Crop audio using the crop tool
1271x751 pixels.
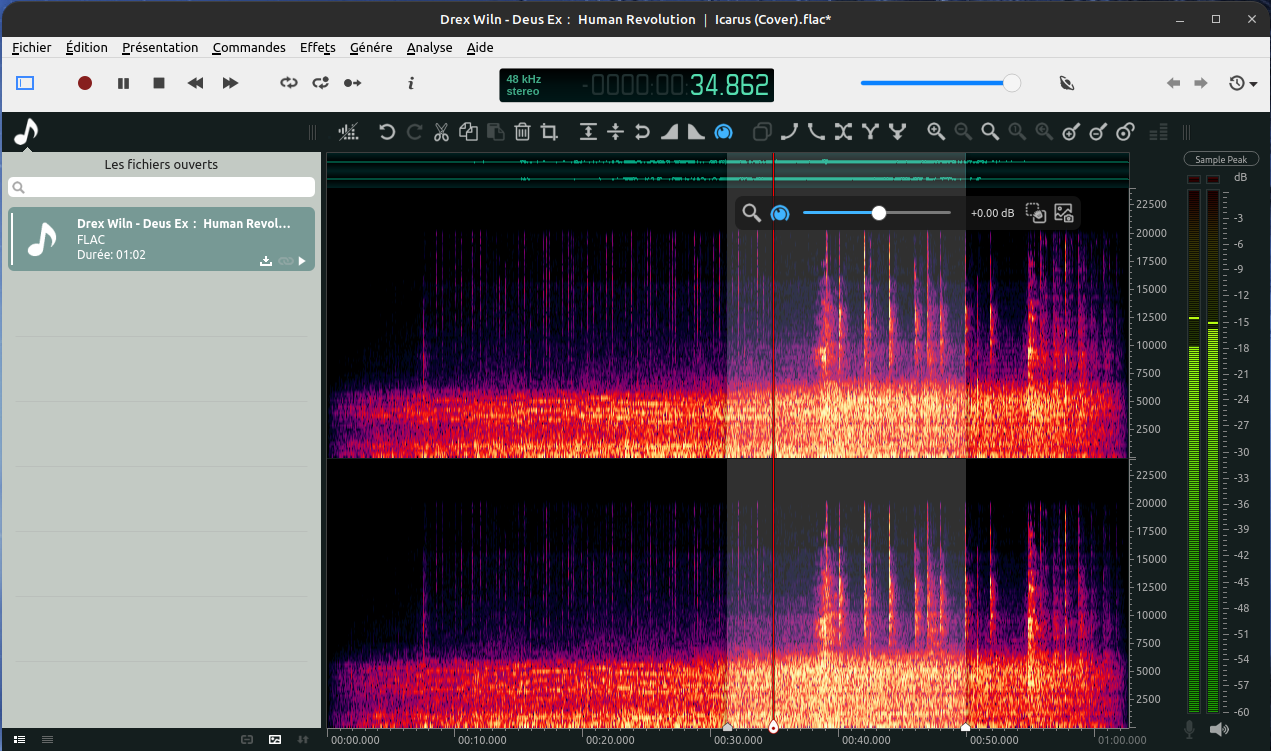tap(549, 132)
